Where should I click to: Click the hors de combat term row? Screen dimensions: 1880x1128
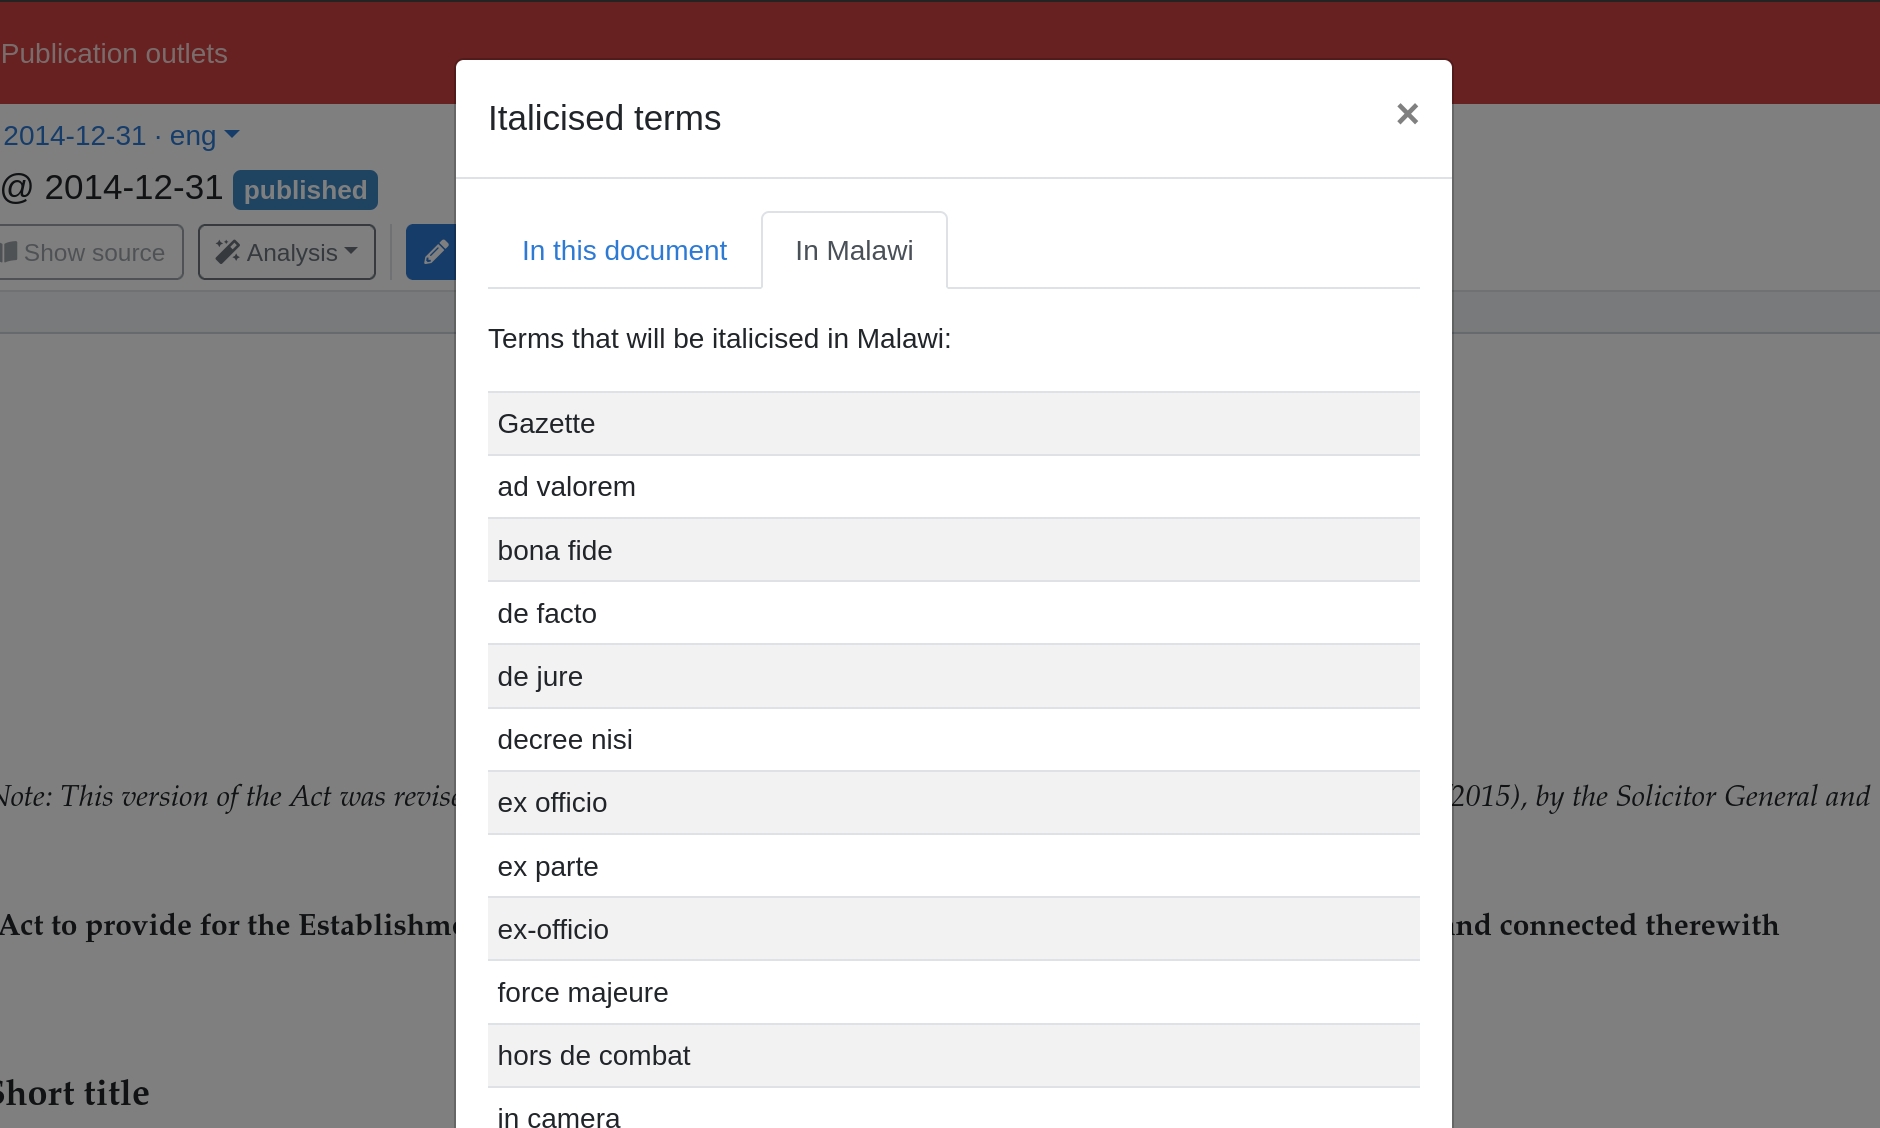953,1056
